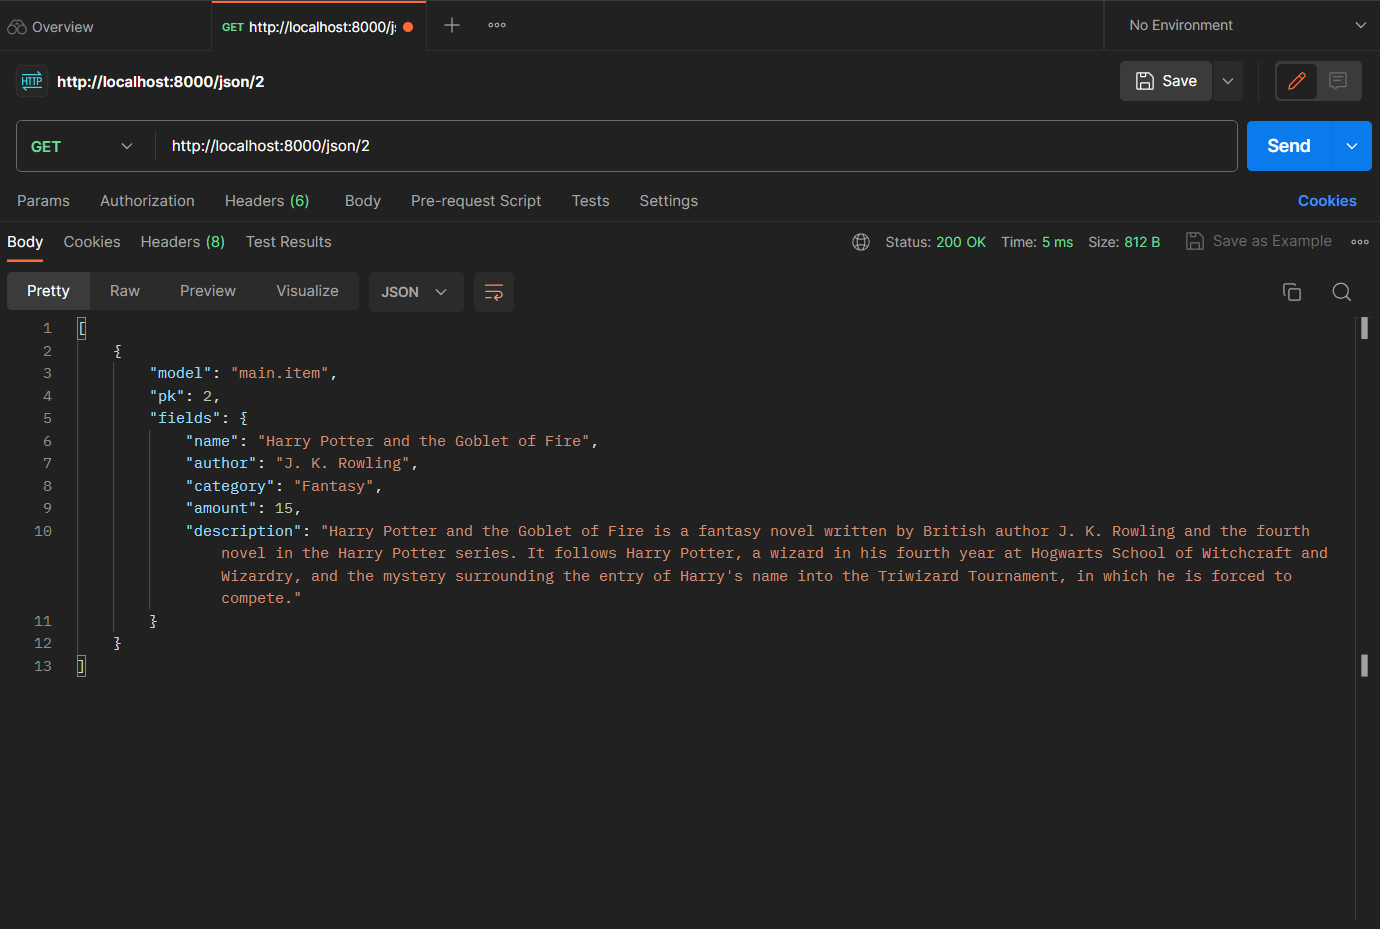Open the Pre-request Script tab
The image size is (1380, 929).
click(x=476, y=201)
